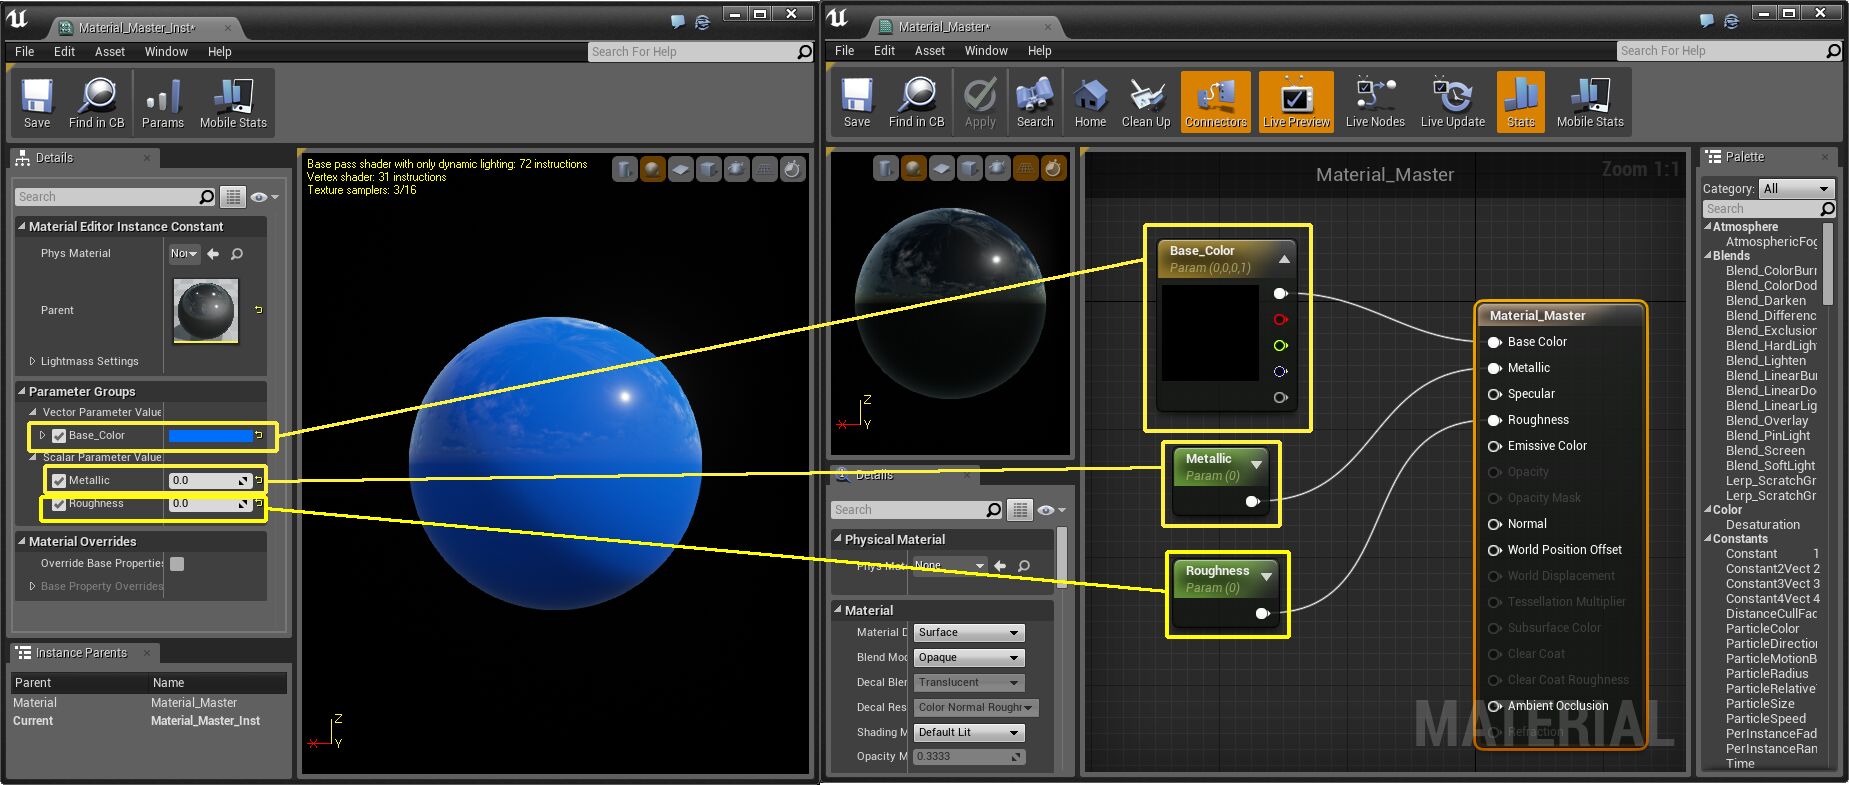This screenshot has height=785, width=1849.
Task: Expand Lightmass Settings section
Action: click(32, 361)
